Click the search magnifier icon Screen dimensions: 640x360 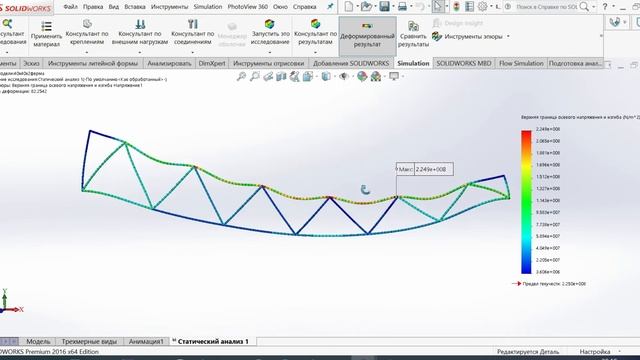pyautogui.click(x=584, y=7)
